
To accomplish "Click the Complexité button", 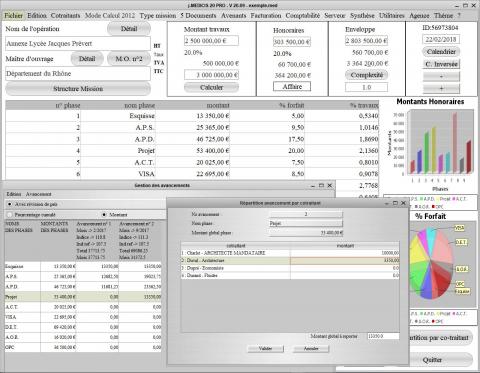I will coord(366,75).
